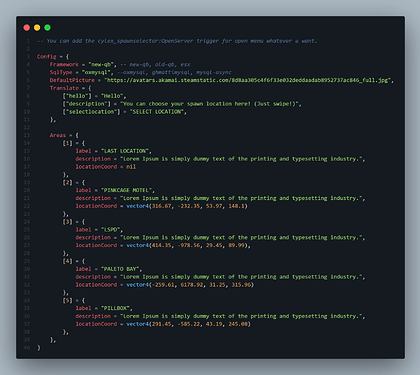Click the "LAST LOCATION" label string

pos(125,151)
